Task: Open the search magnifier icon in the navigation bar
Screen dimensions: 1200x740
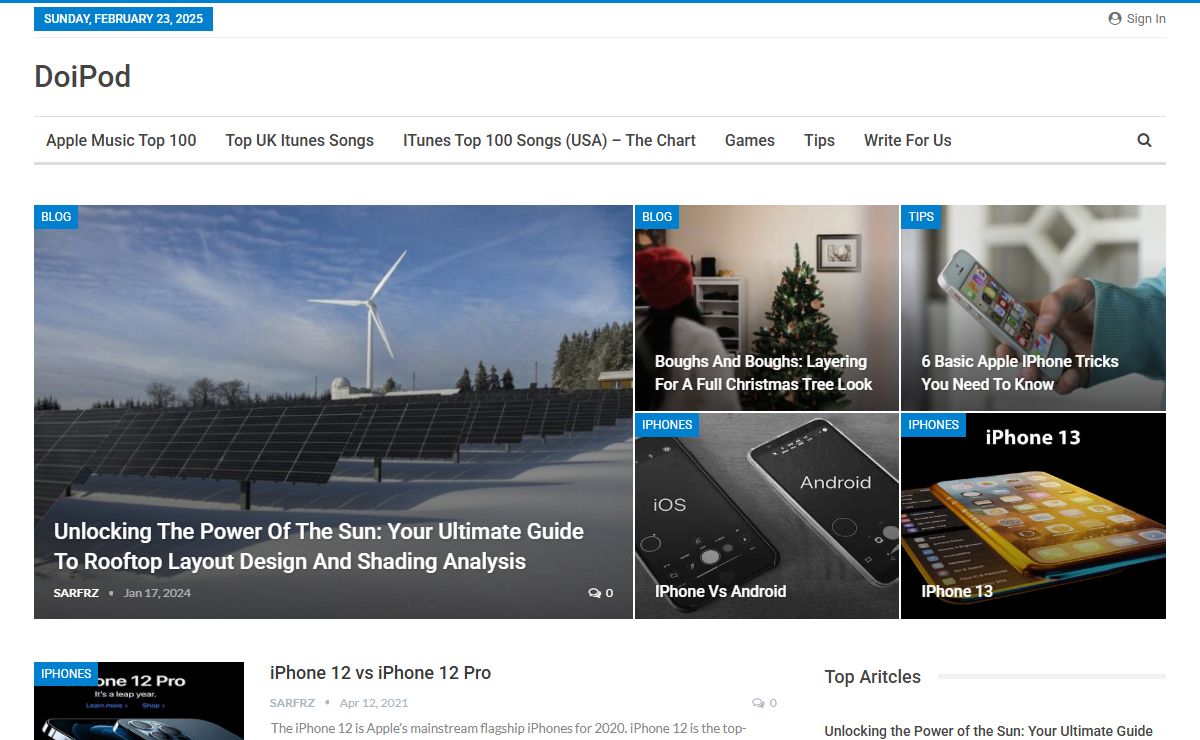Action: [1144, 140]
